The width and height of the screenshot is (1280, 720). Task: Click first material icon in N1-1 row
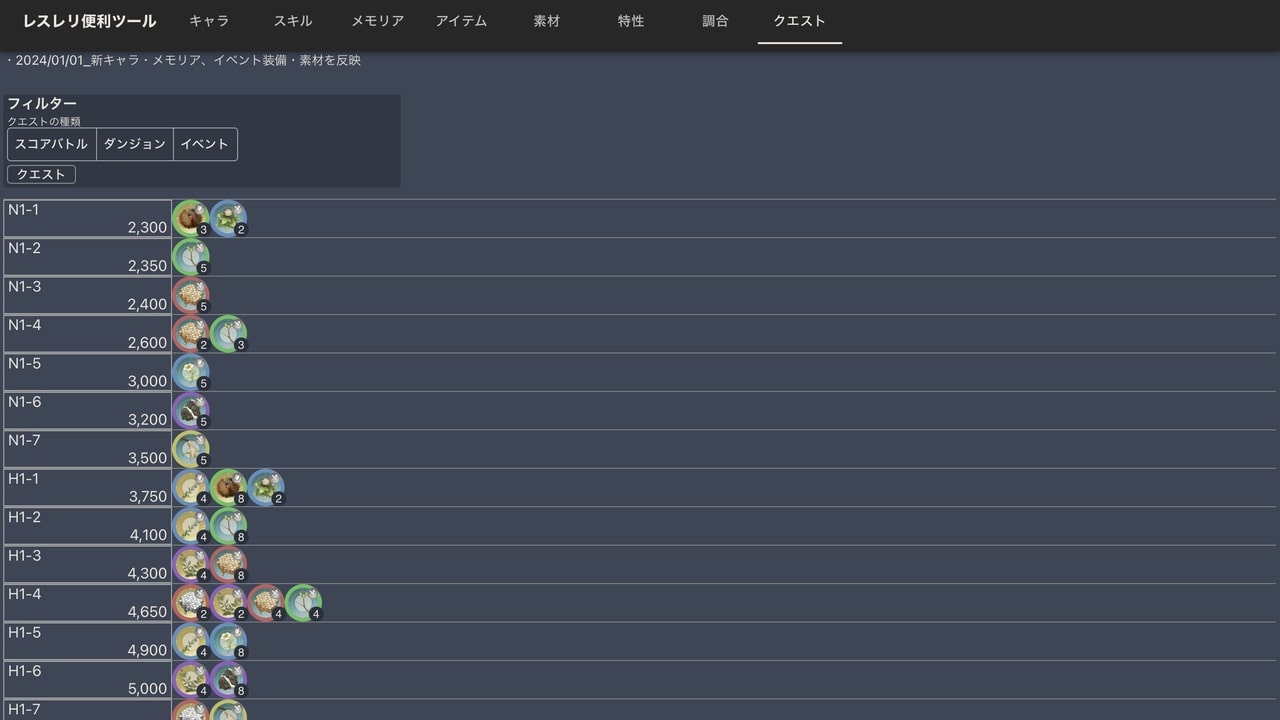[190, 218]
